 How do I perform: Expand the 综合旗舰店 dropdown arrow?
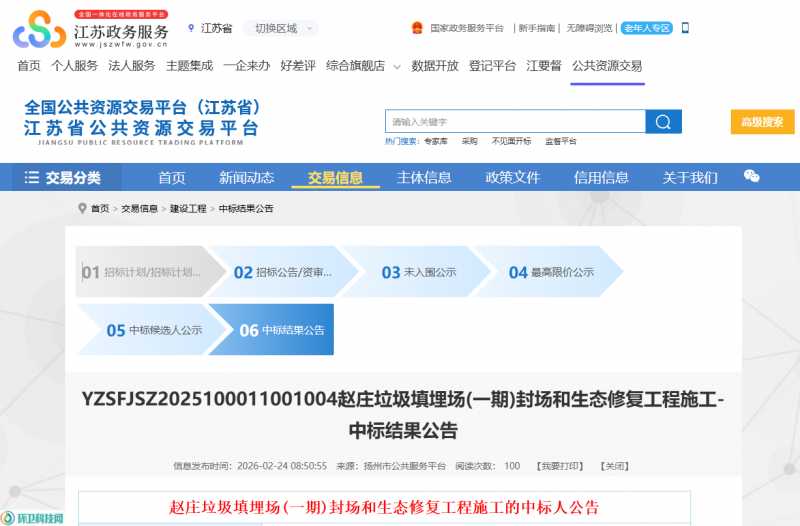[x=397, y=67]
